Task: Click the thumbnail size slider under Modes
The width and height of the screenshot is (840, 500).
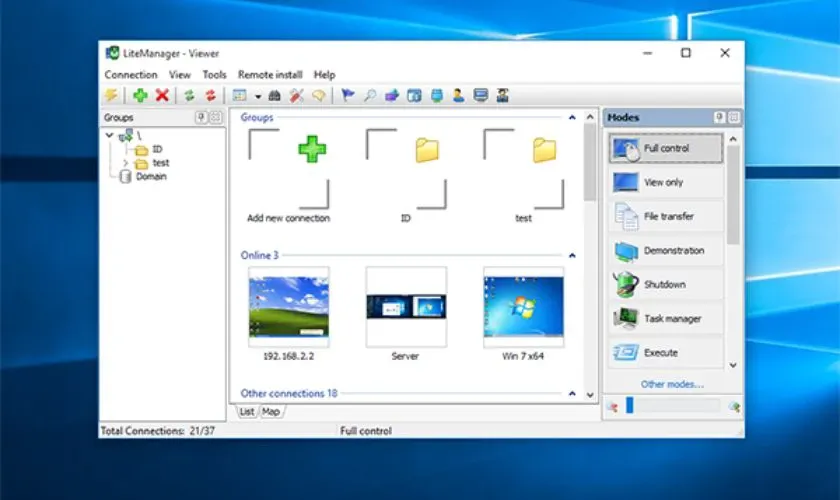Action: tap(672, 406)
